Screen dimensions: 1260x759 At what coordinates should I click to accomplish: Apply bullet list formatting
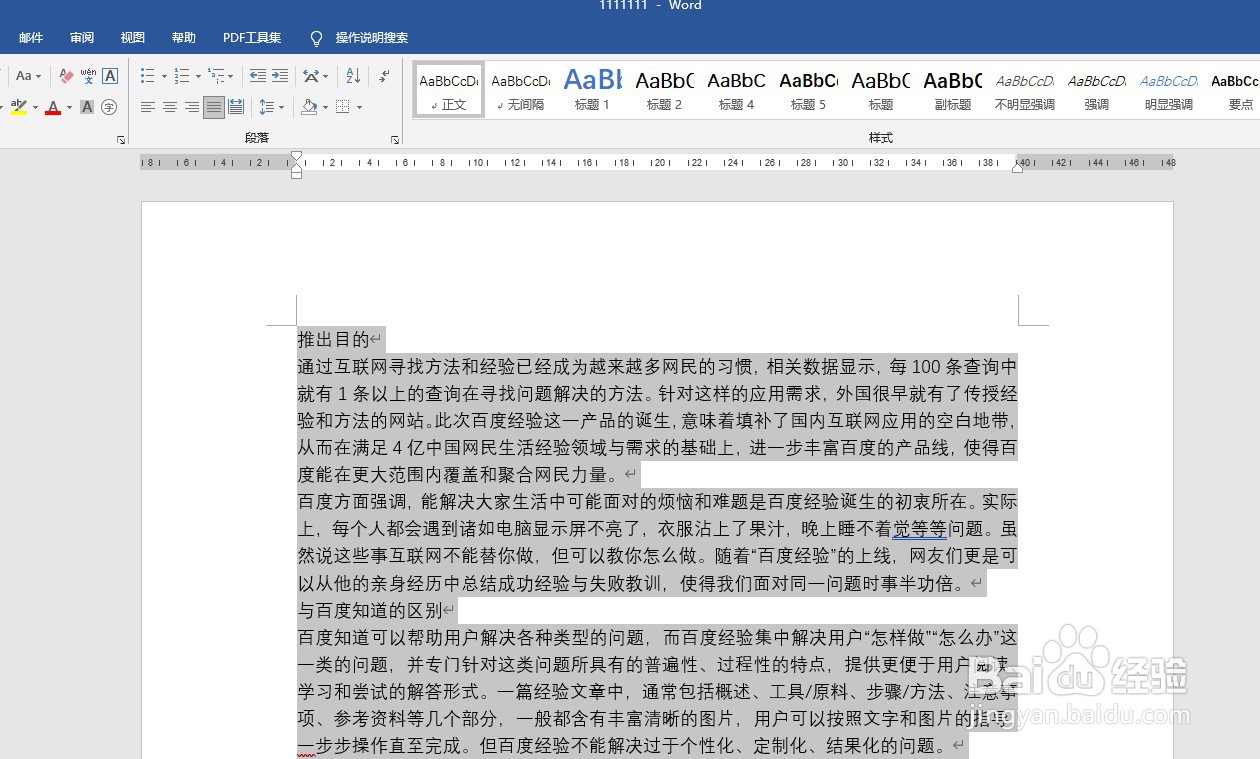click(x=148, y=76)
